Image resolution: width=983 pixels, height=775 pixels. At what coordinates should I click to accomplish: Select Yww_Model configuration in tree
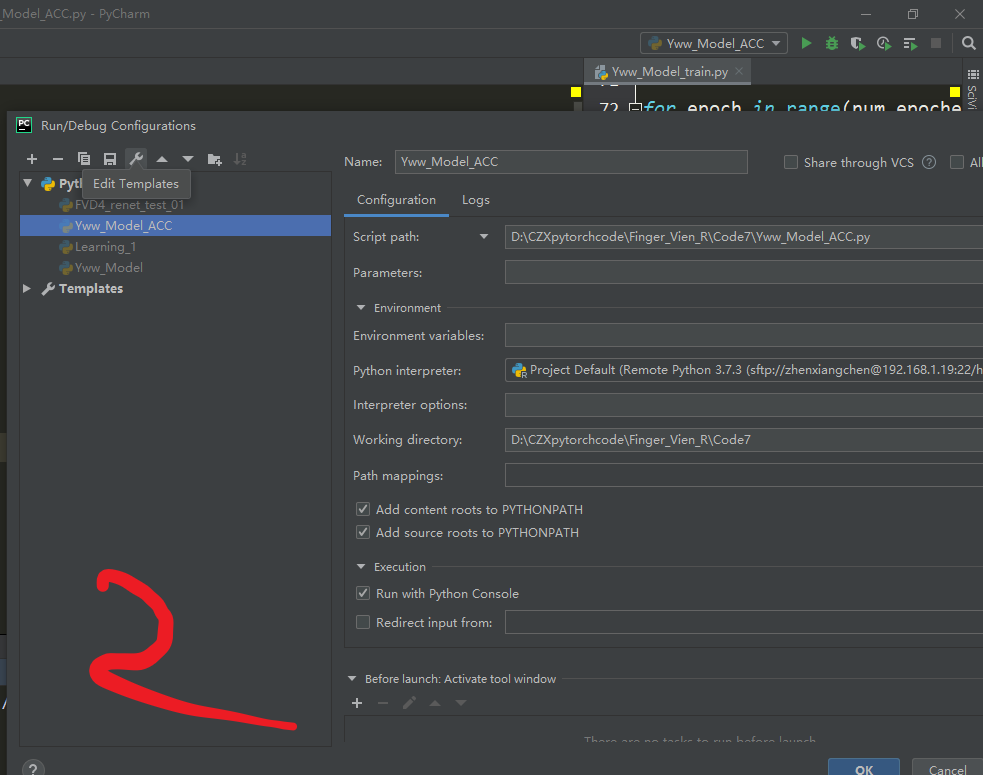click(108, 268)
